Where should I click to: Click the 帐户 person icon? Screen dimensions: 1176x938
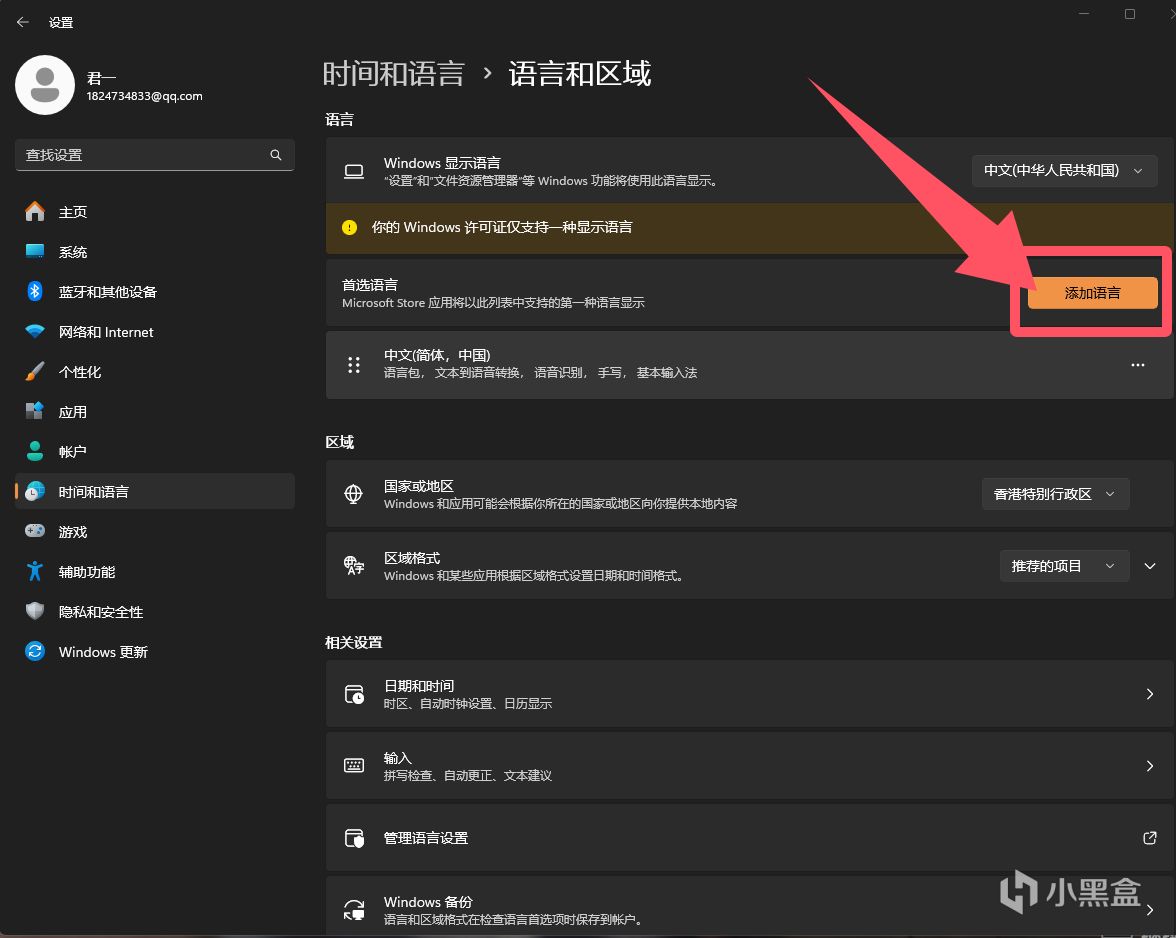coord(34,451)
